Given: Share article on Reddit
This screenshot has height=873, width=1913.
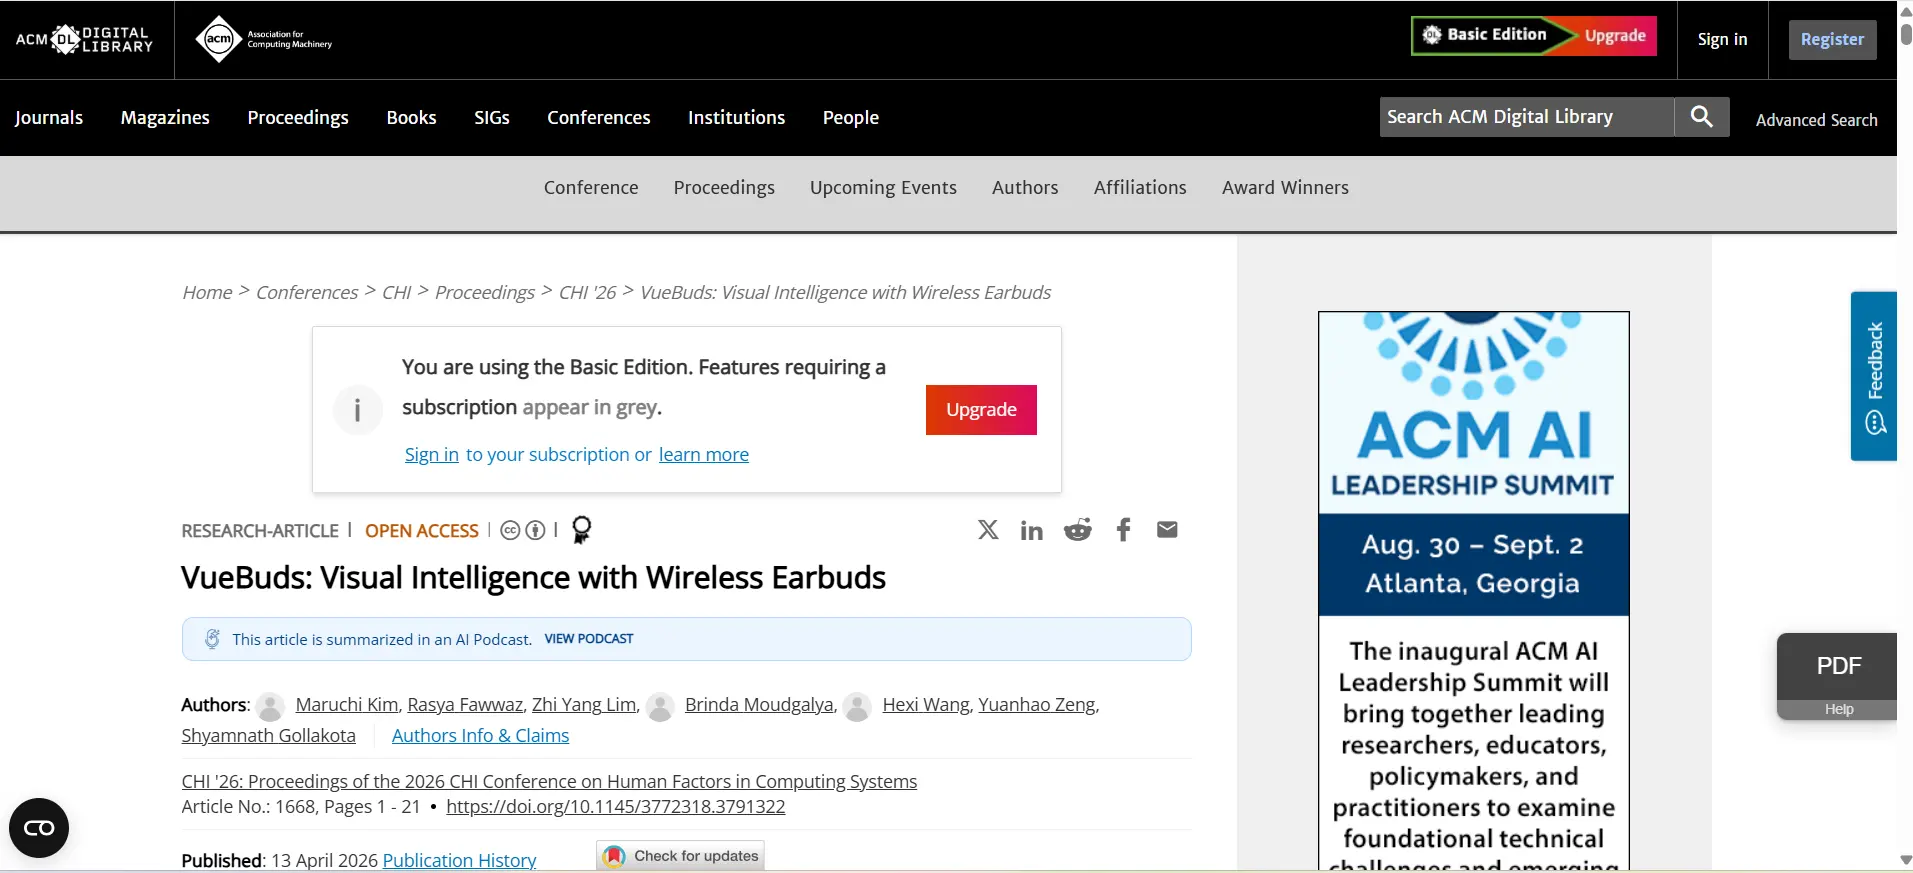Looking at the screenshot, I should [x=1078, y=530].
